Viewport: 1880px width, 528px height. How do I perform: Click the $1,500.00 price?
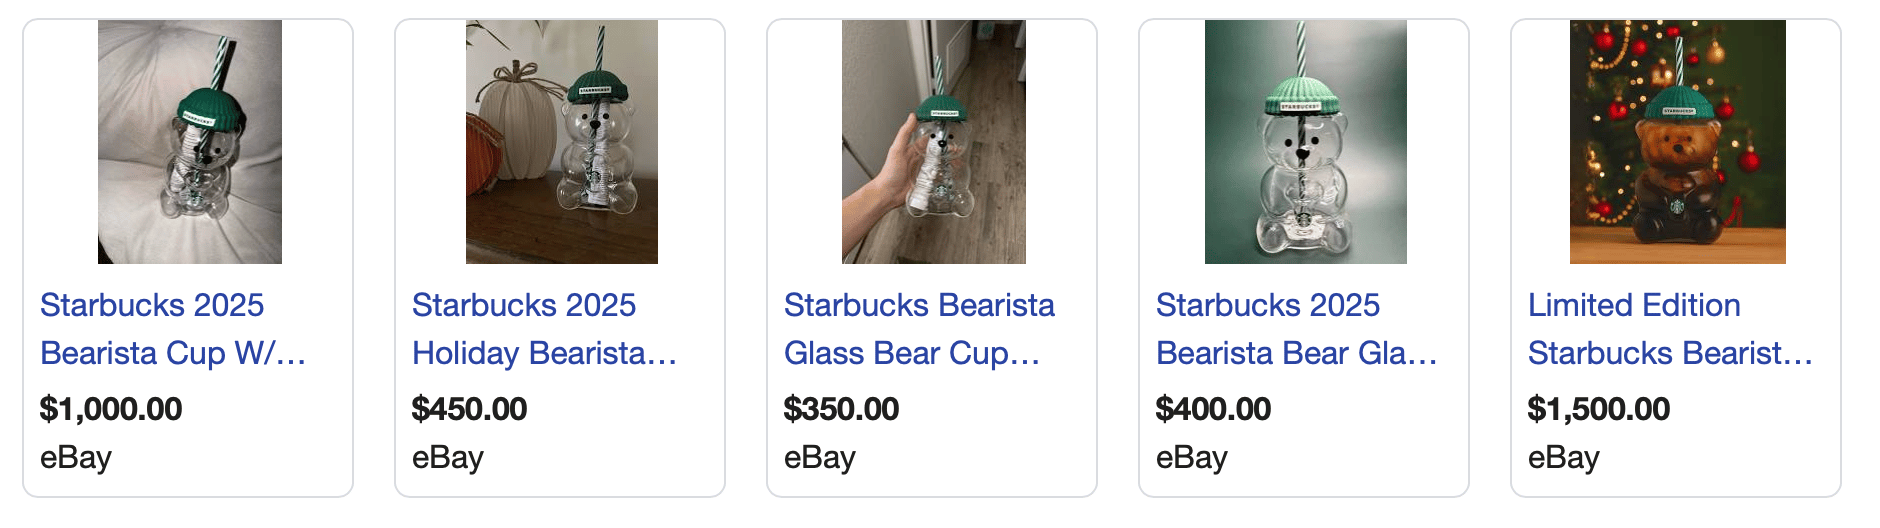pos(1599,409)
